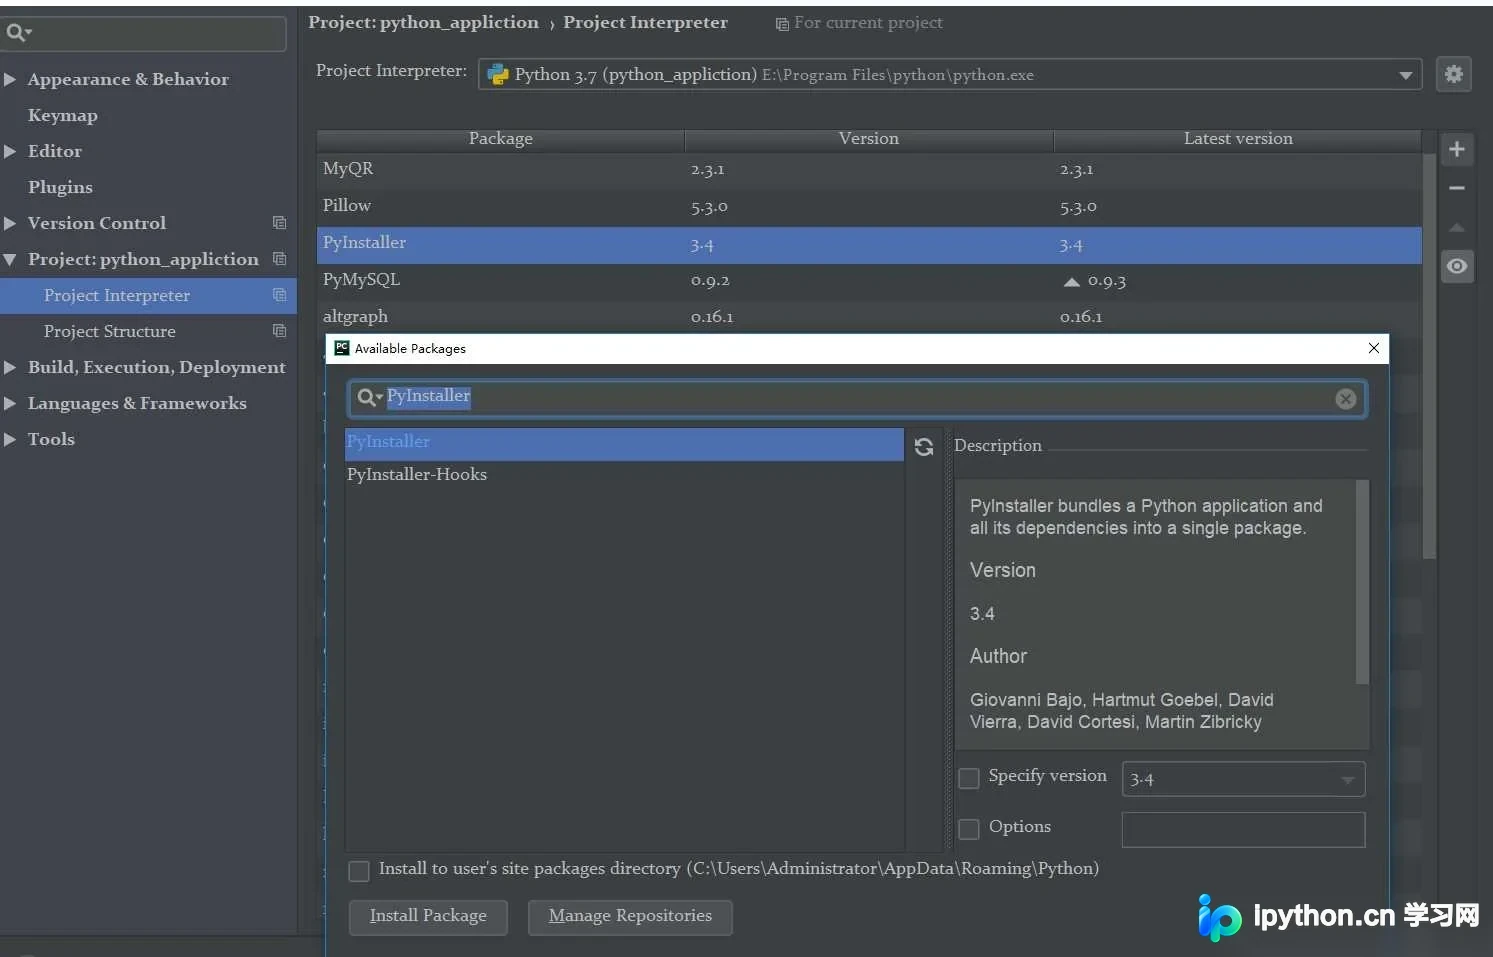Select the Pillow package row
Screen dimensions: 1493x957
point(869,206)
